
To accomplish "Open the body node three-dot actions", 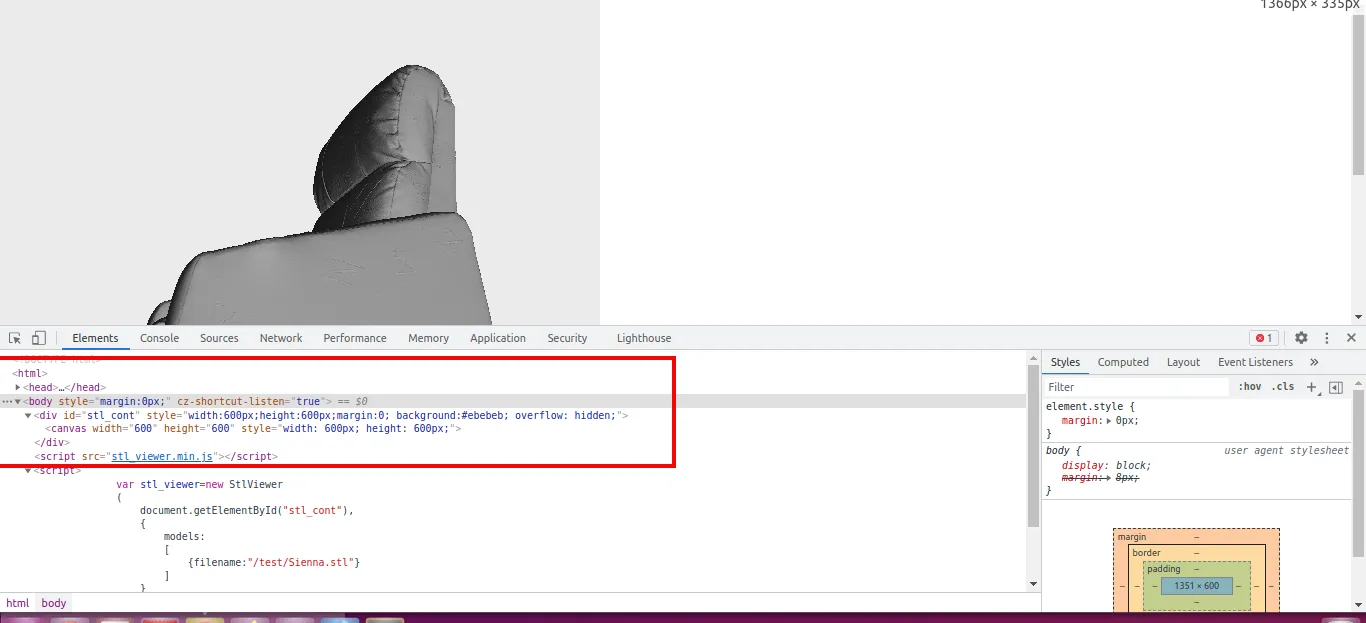I will coord(7,401).
